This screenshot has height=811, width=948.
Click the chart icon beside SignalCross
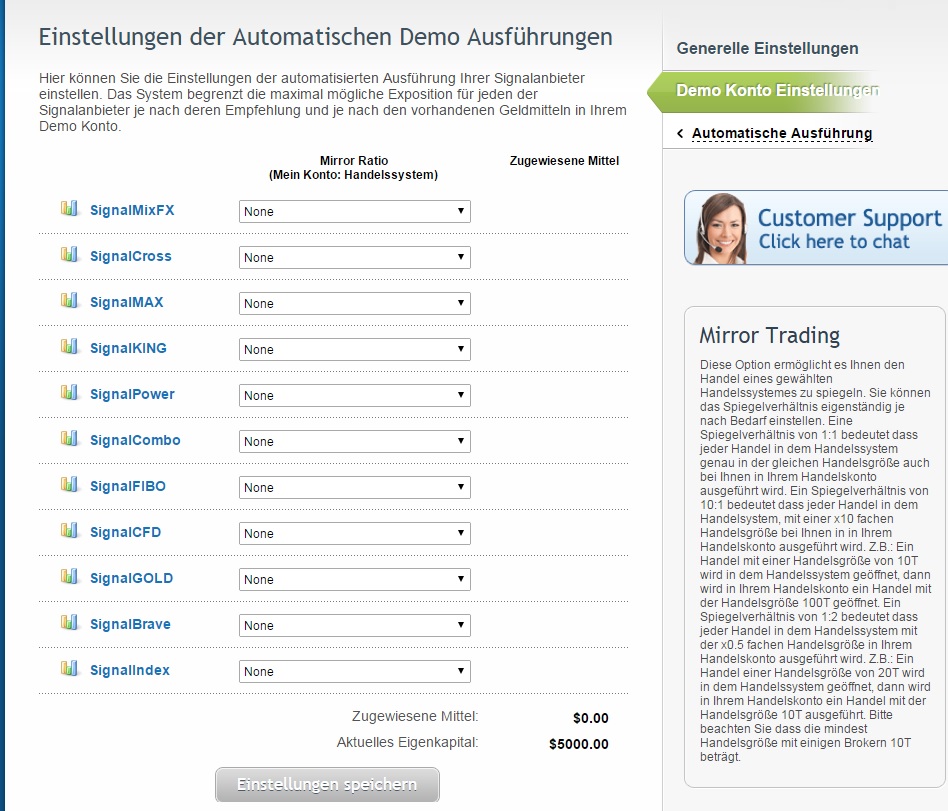pos(69,255)
